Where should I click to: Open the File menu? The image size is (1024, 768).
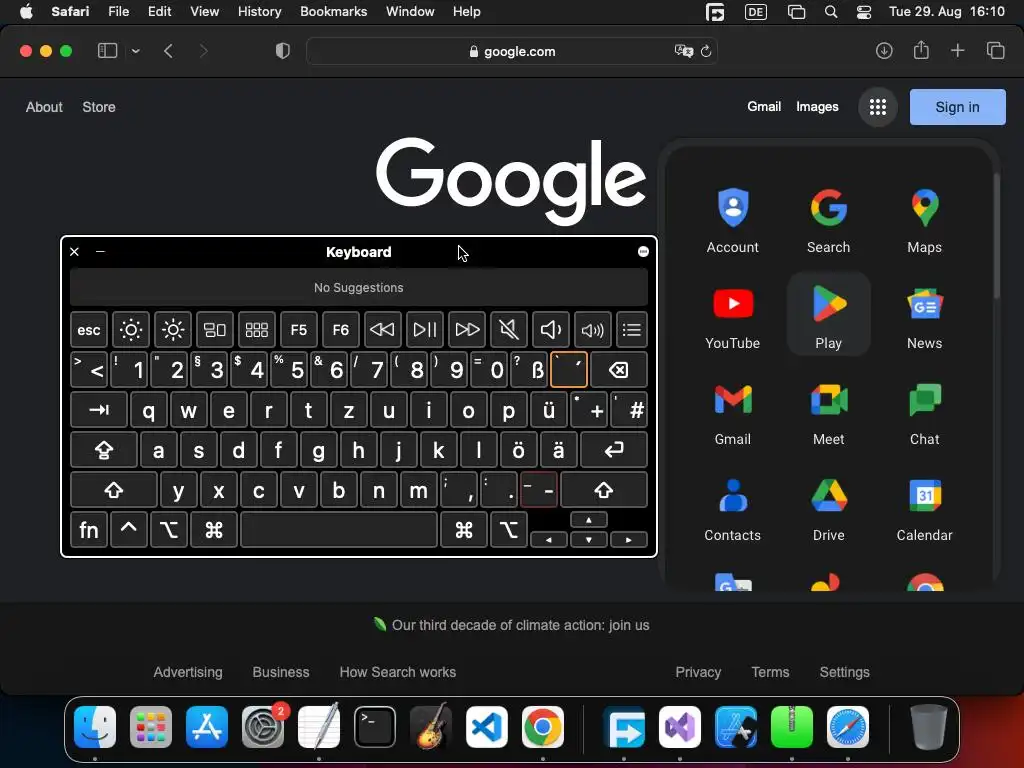pos(118,12)
